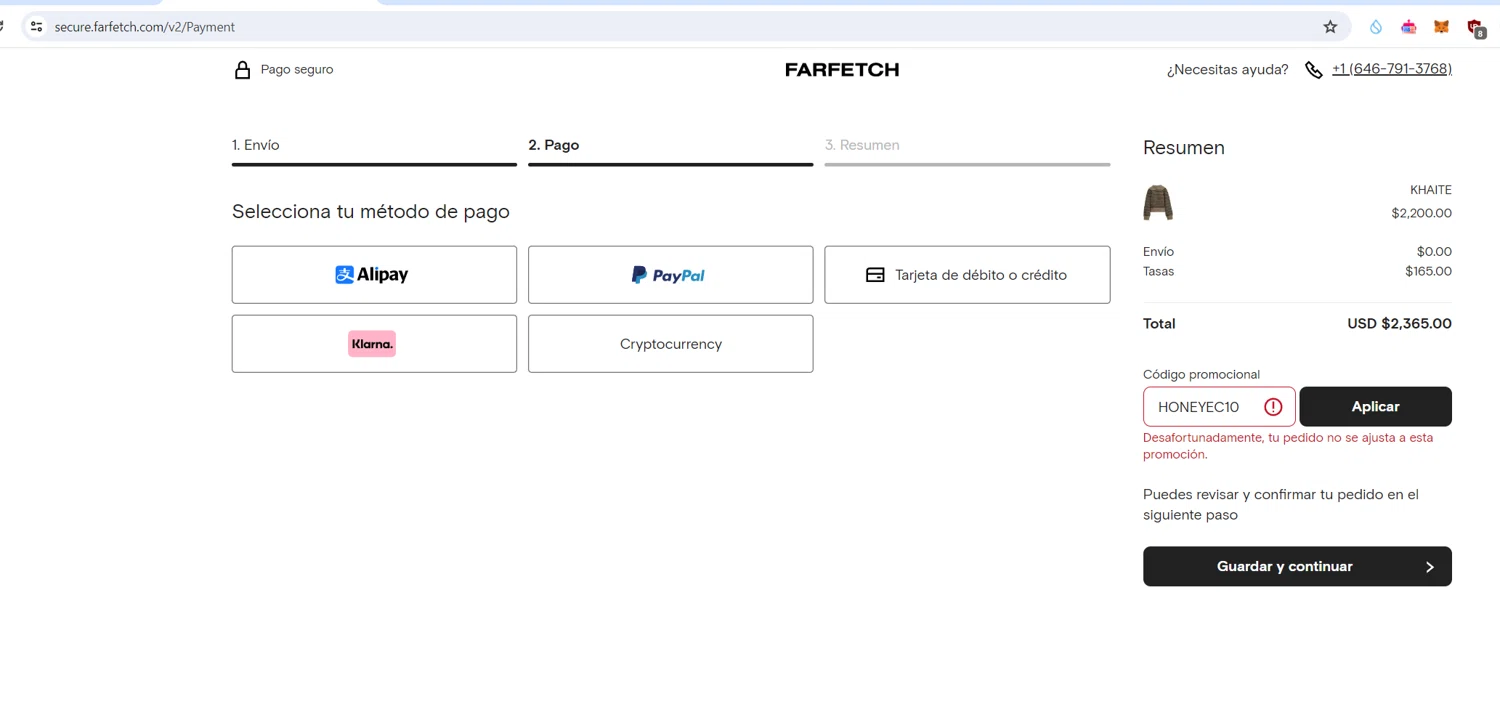Click the padlock icon next to Pago seguro
The image size is (1500, 718).
[242, 69]
